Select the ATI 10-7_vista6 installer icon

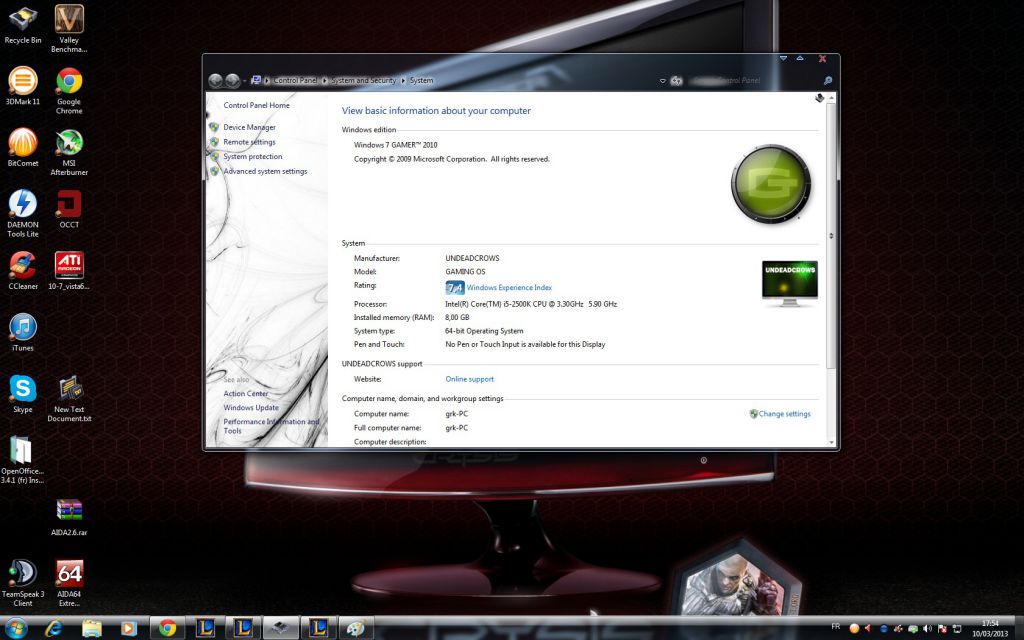tap(69, 270)
